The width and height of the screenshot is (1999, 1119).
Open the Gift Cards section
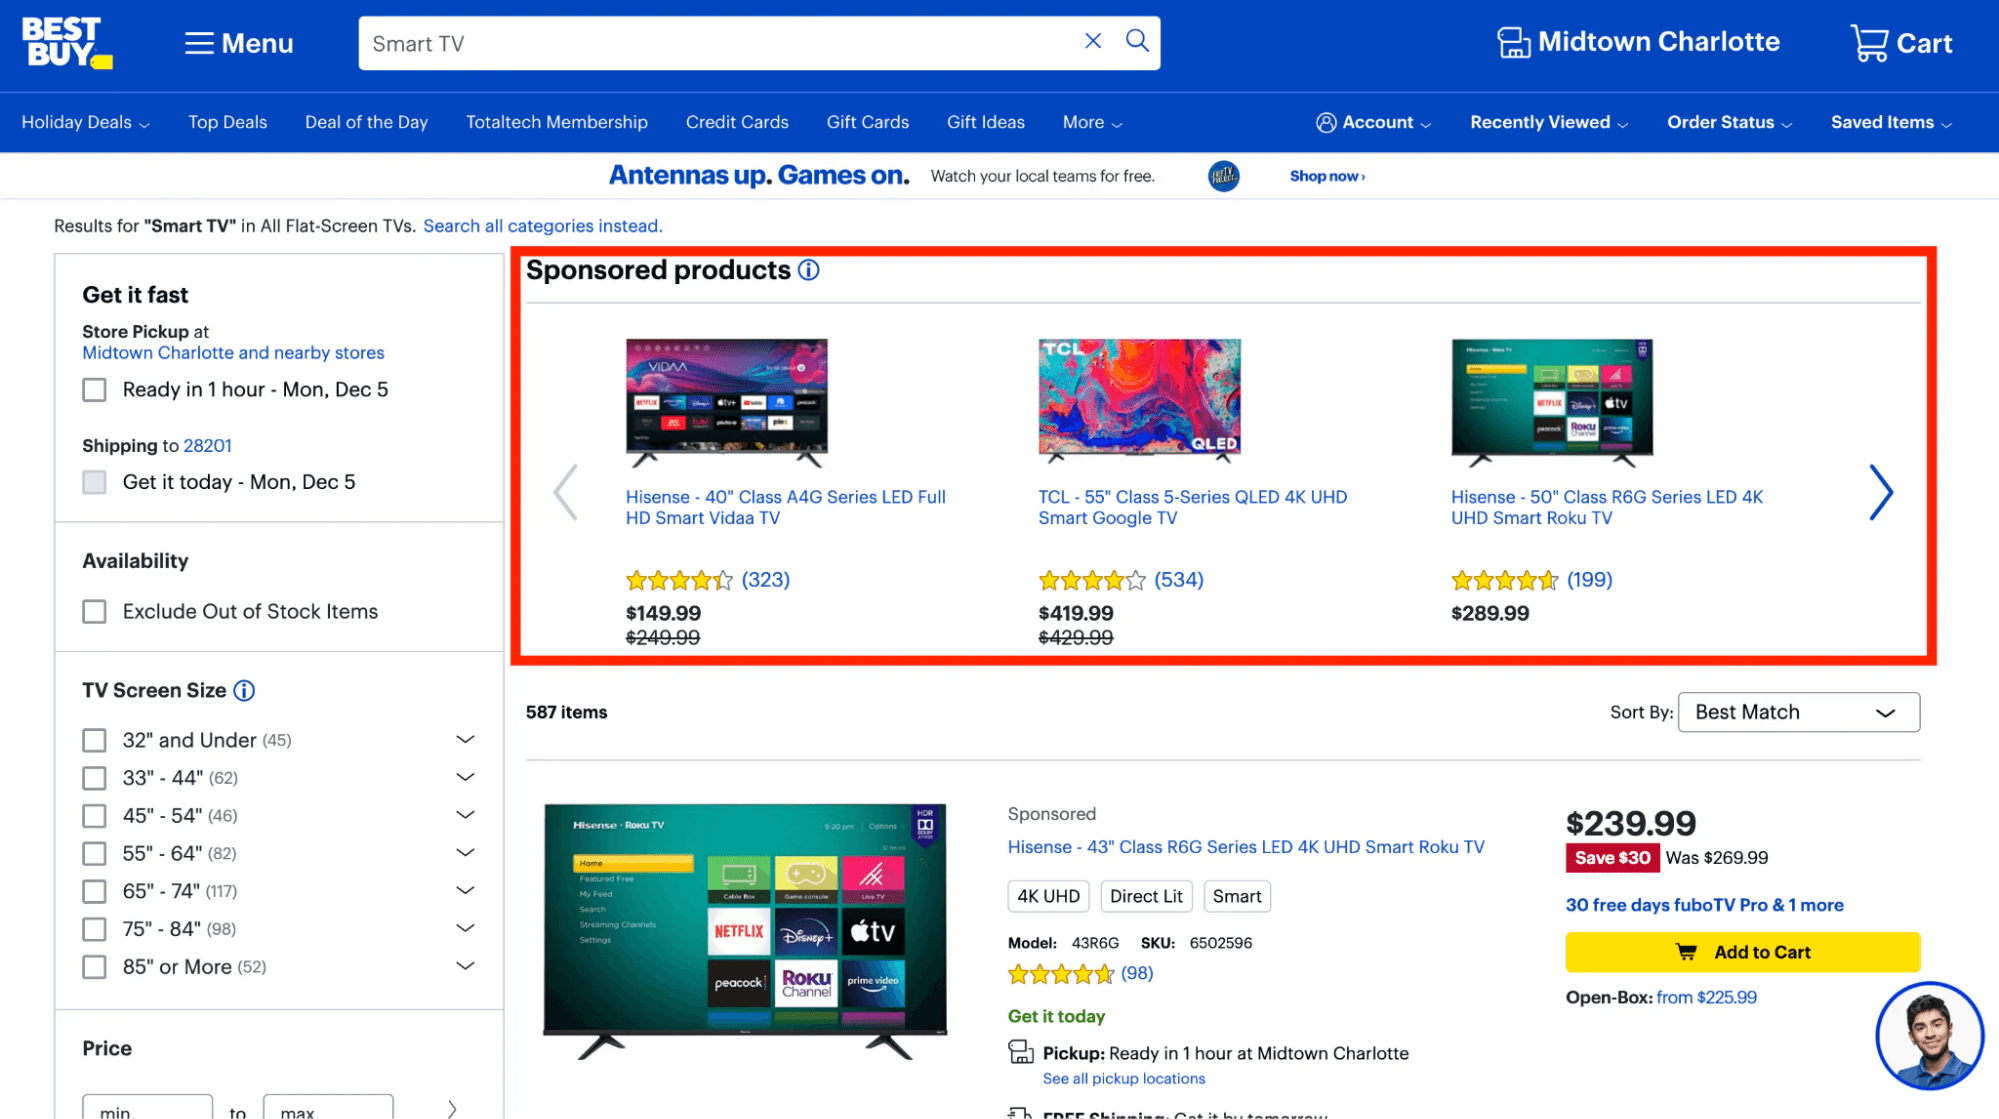pyautogui.click(x=867, y=122)
